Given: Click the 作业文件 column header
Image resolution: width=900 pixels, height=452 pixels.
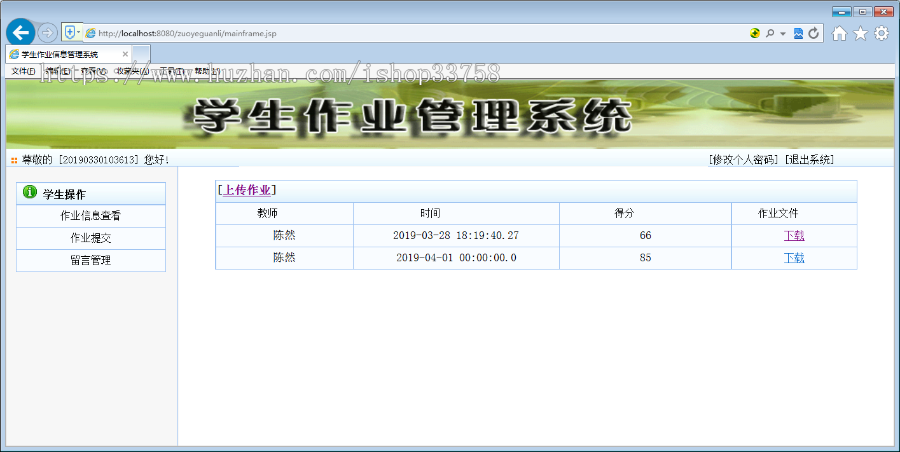Looking at the screenshot, I should pyautogui.click(x=778, y=213).
